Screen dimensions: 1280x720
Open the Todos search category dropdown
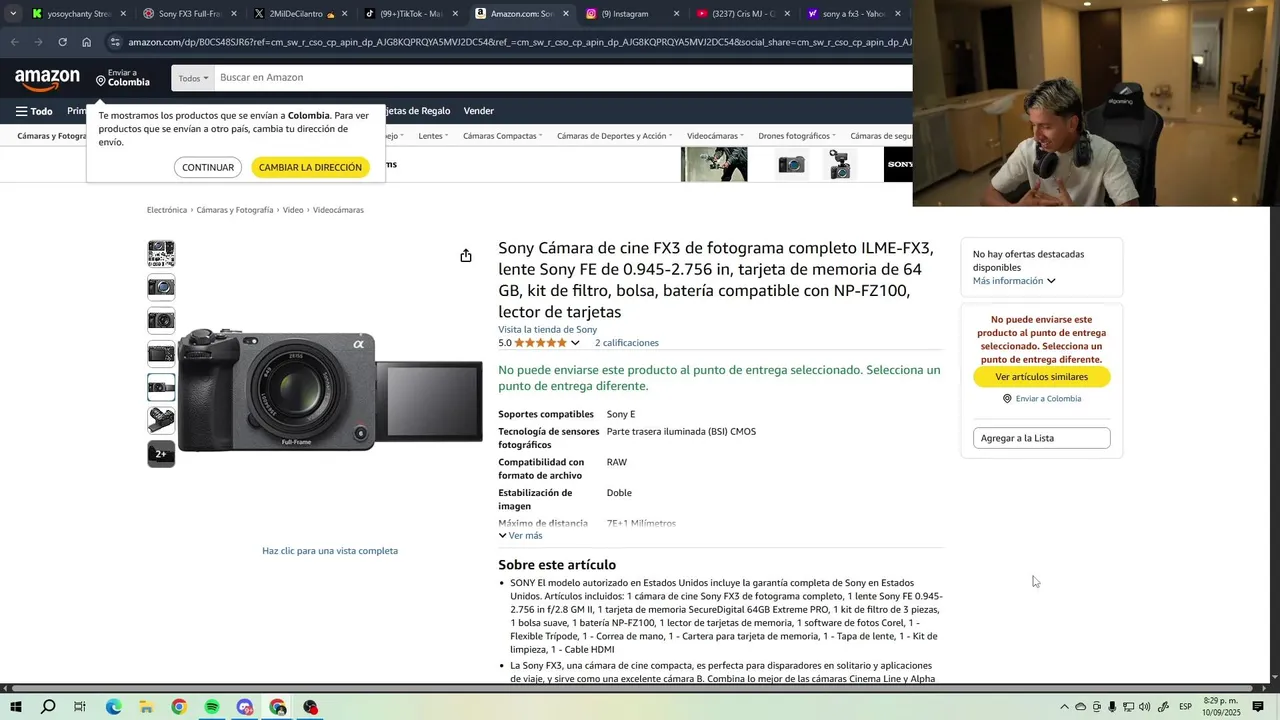point(194,78)
